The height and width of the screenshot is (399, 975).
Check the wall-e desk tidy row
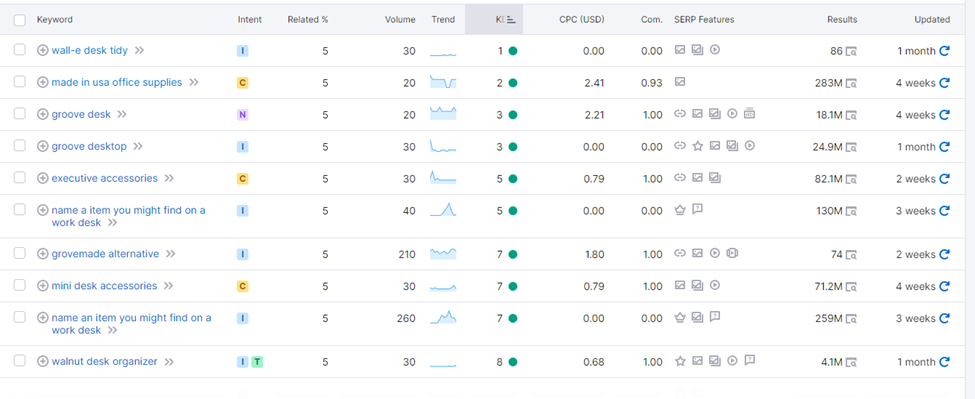click(x=20, y=50)
